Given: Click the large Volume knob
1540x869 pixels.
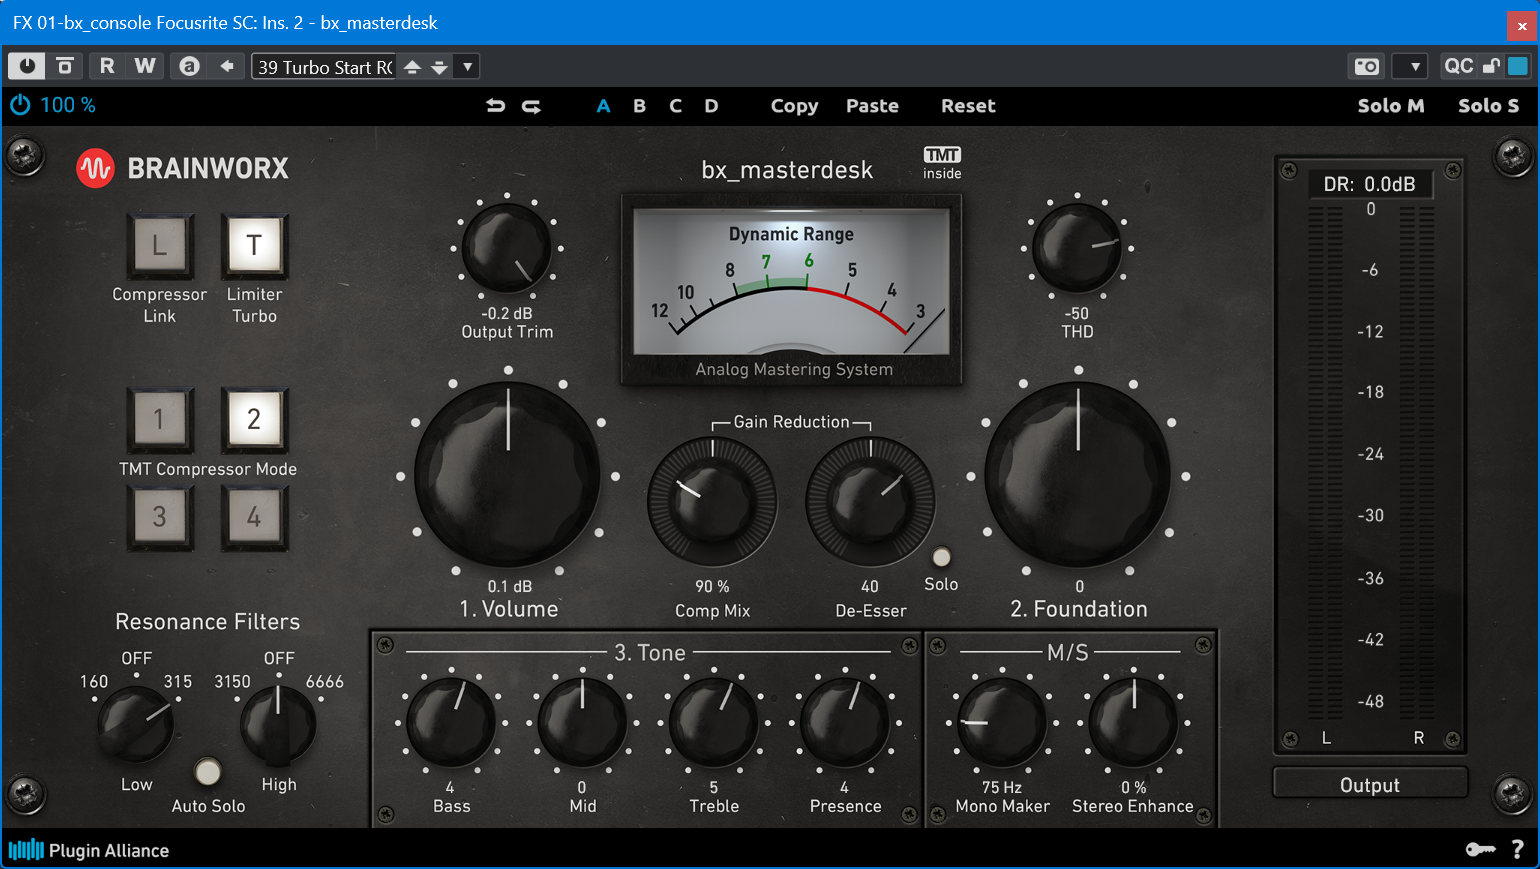Looking at the screenshot, I should click(x=508, y=476).
